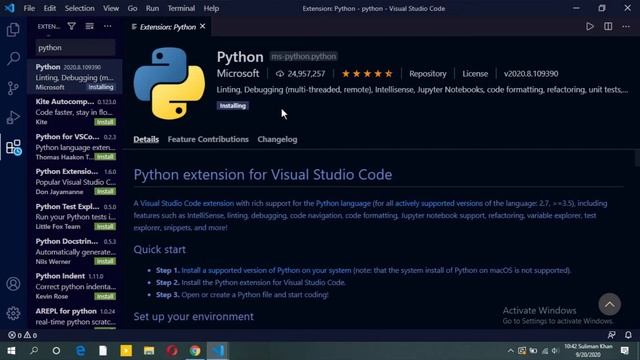The height and width of the screenshot is (360, 640).
Task: Open the feedback icon in status bar
Action: click(x=611, y=335)
